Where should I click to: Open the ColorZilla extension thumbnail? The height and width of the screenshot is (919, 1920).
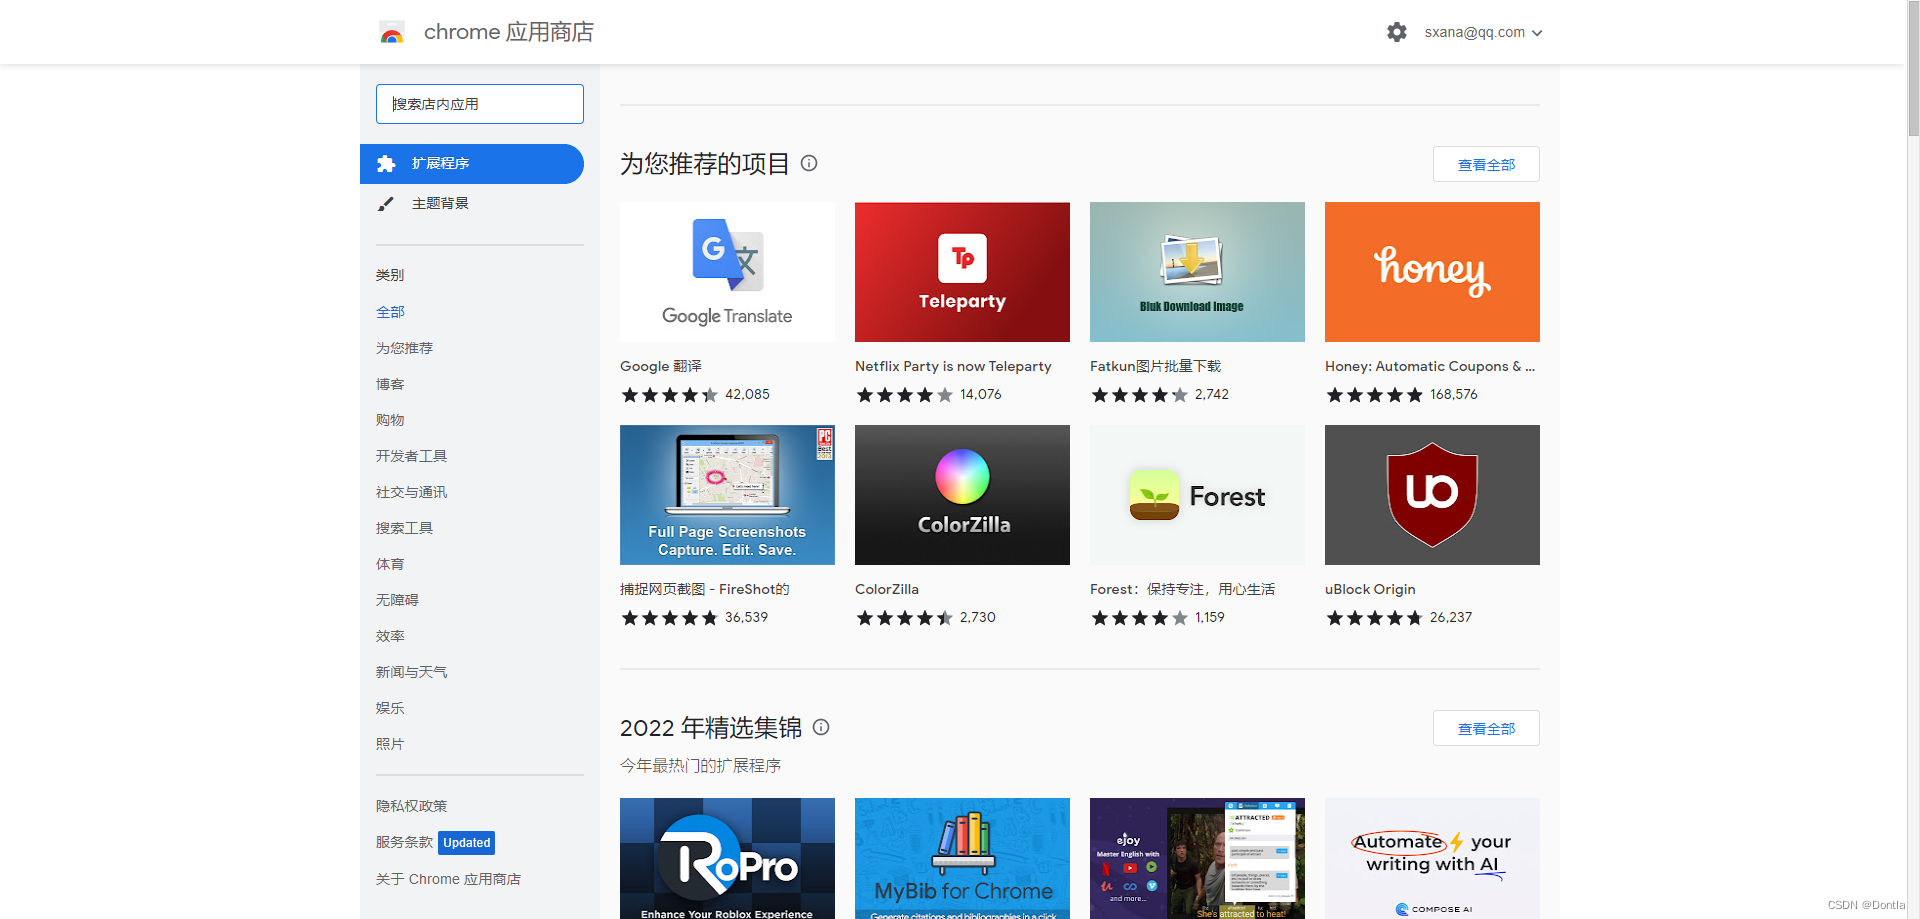[962, 495]
